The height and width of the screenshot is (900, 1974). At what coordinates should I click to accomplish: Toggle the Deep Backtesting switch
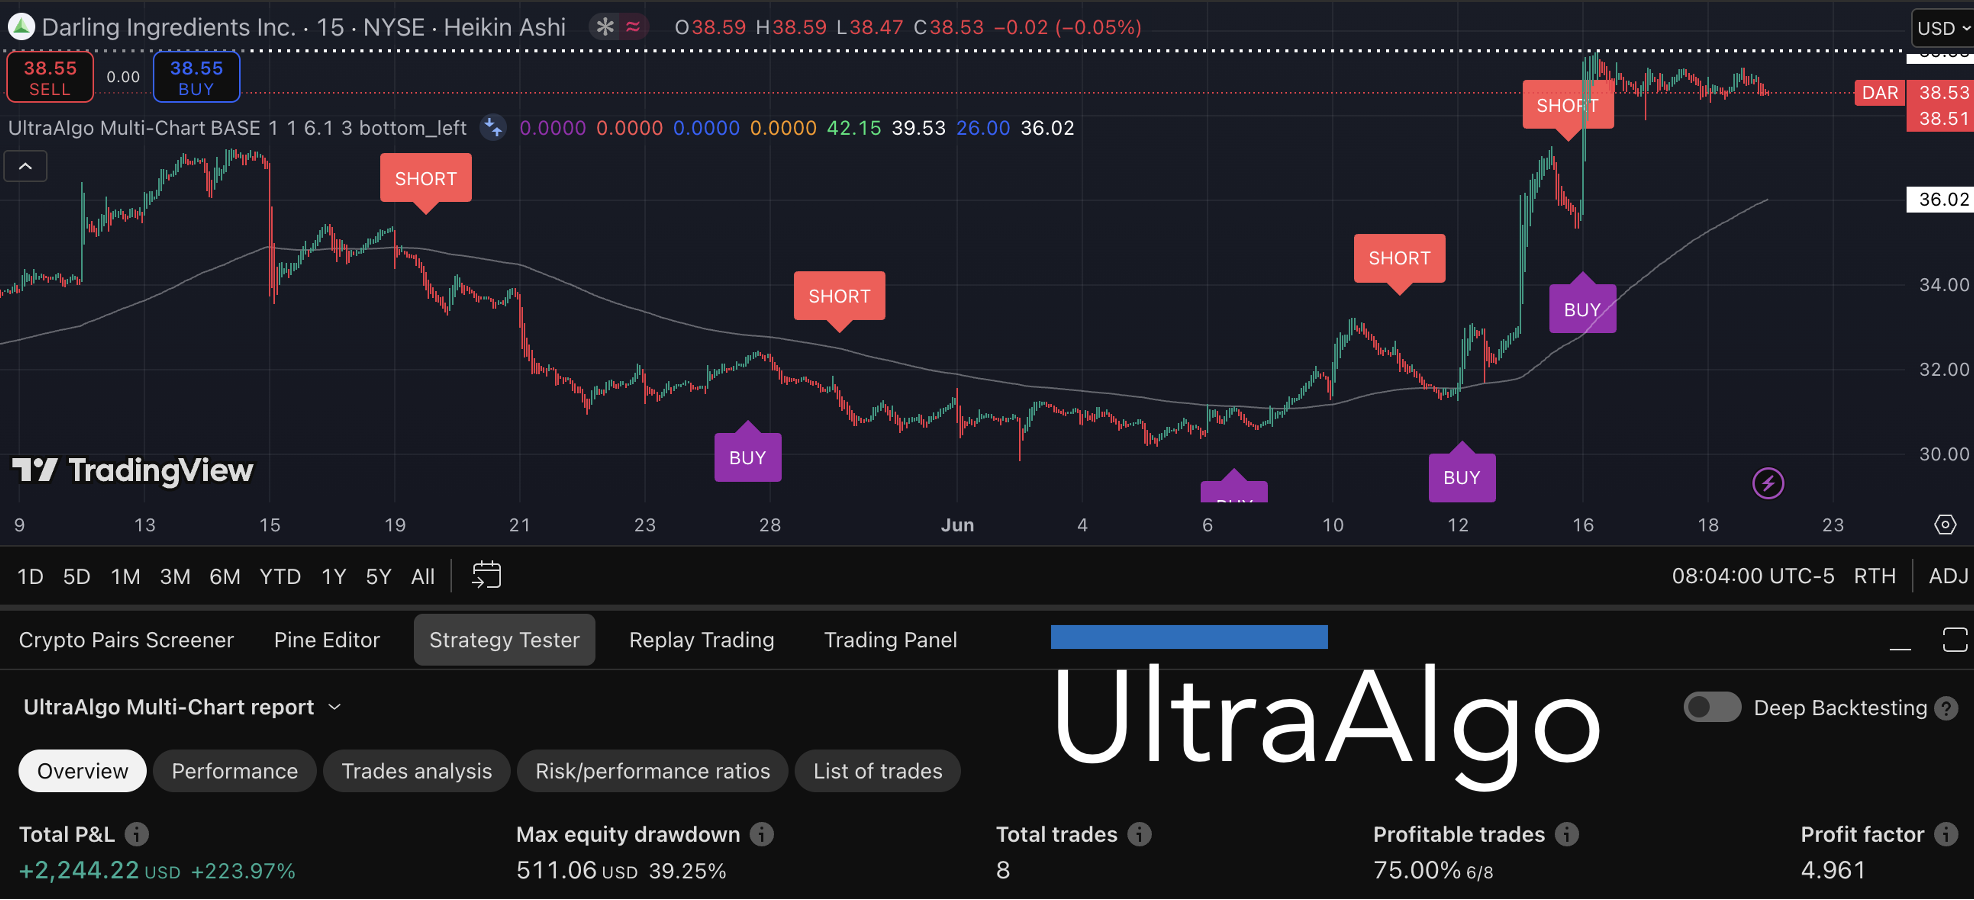click(x=1712, y=708)
